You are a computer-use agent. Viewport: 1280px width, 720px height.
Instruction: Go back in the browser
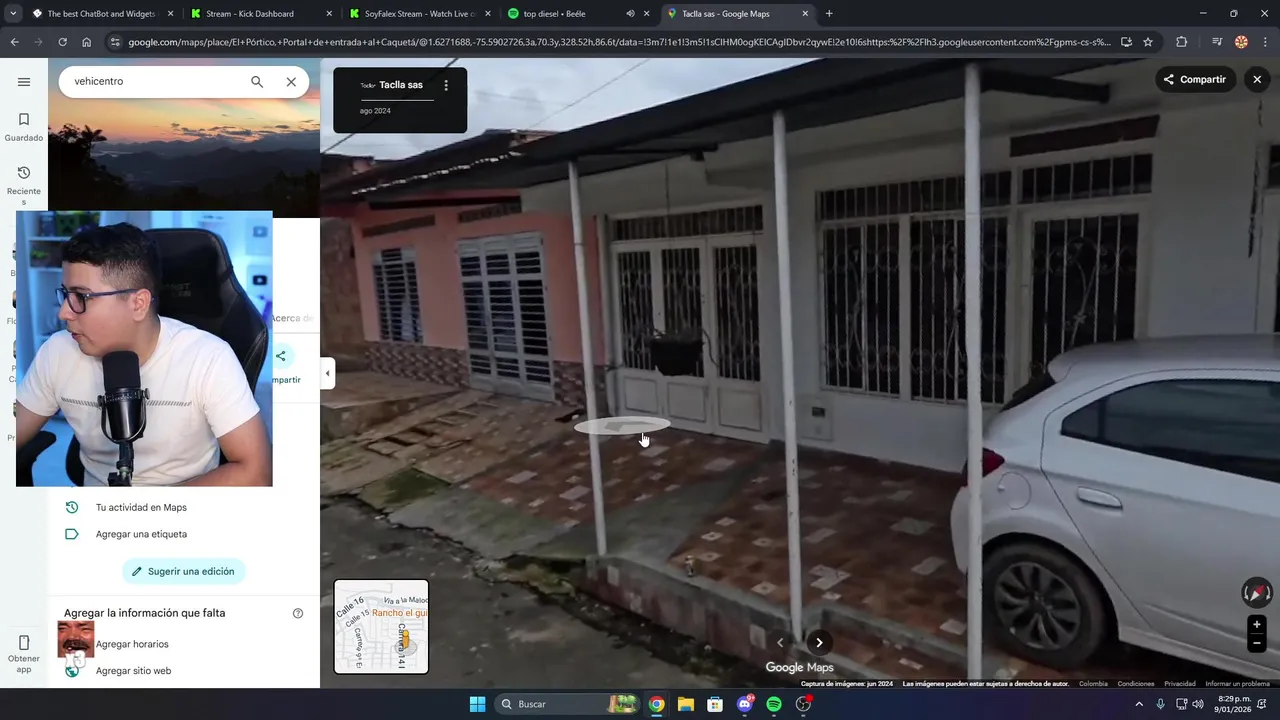click(x=14, y=42)
